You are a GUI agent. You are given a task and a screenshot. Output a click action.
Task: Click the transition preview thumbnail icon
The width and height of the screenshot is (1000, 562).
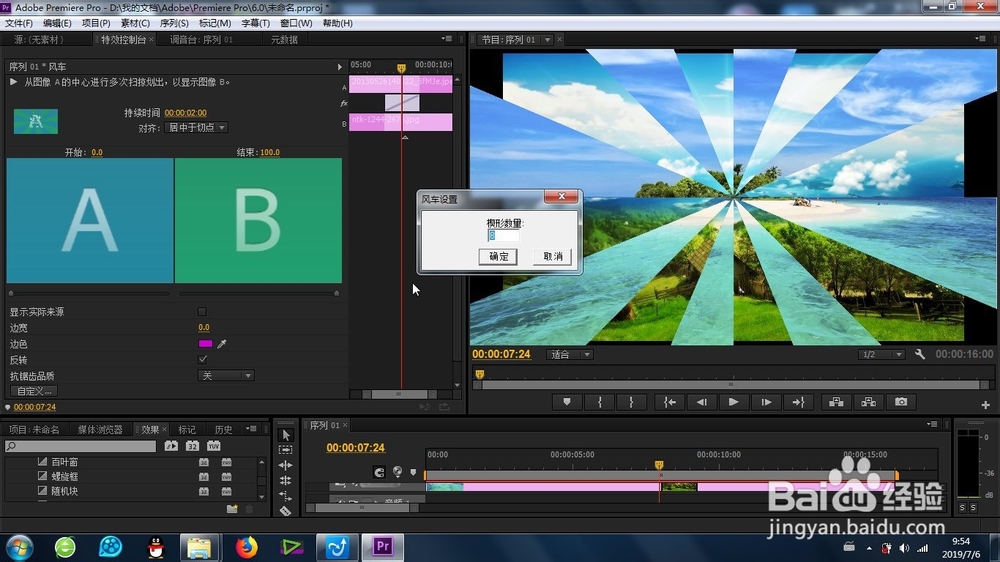(36, 121)
